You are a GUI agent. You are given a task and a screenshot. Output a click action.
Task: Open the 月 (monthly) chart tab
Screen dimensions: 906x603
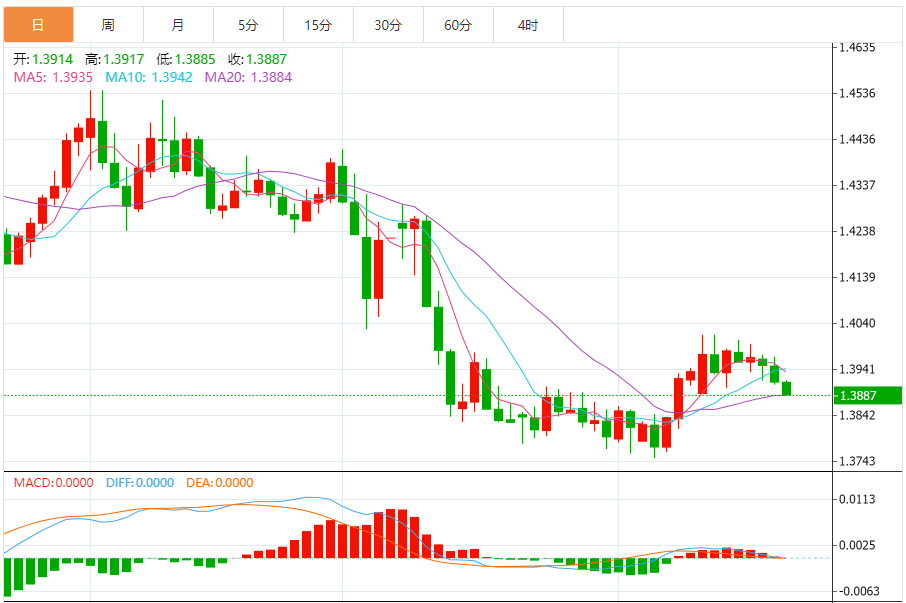click(178, 25)
